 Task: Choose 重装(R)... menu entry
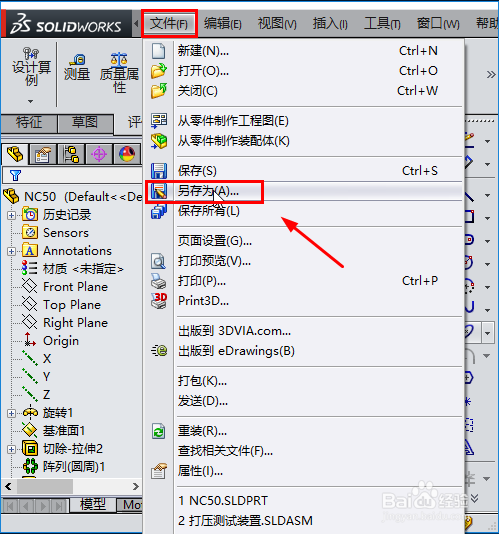click(303, 431)
